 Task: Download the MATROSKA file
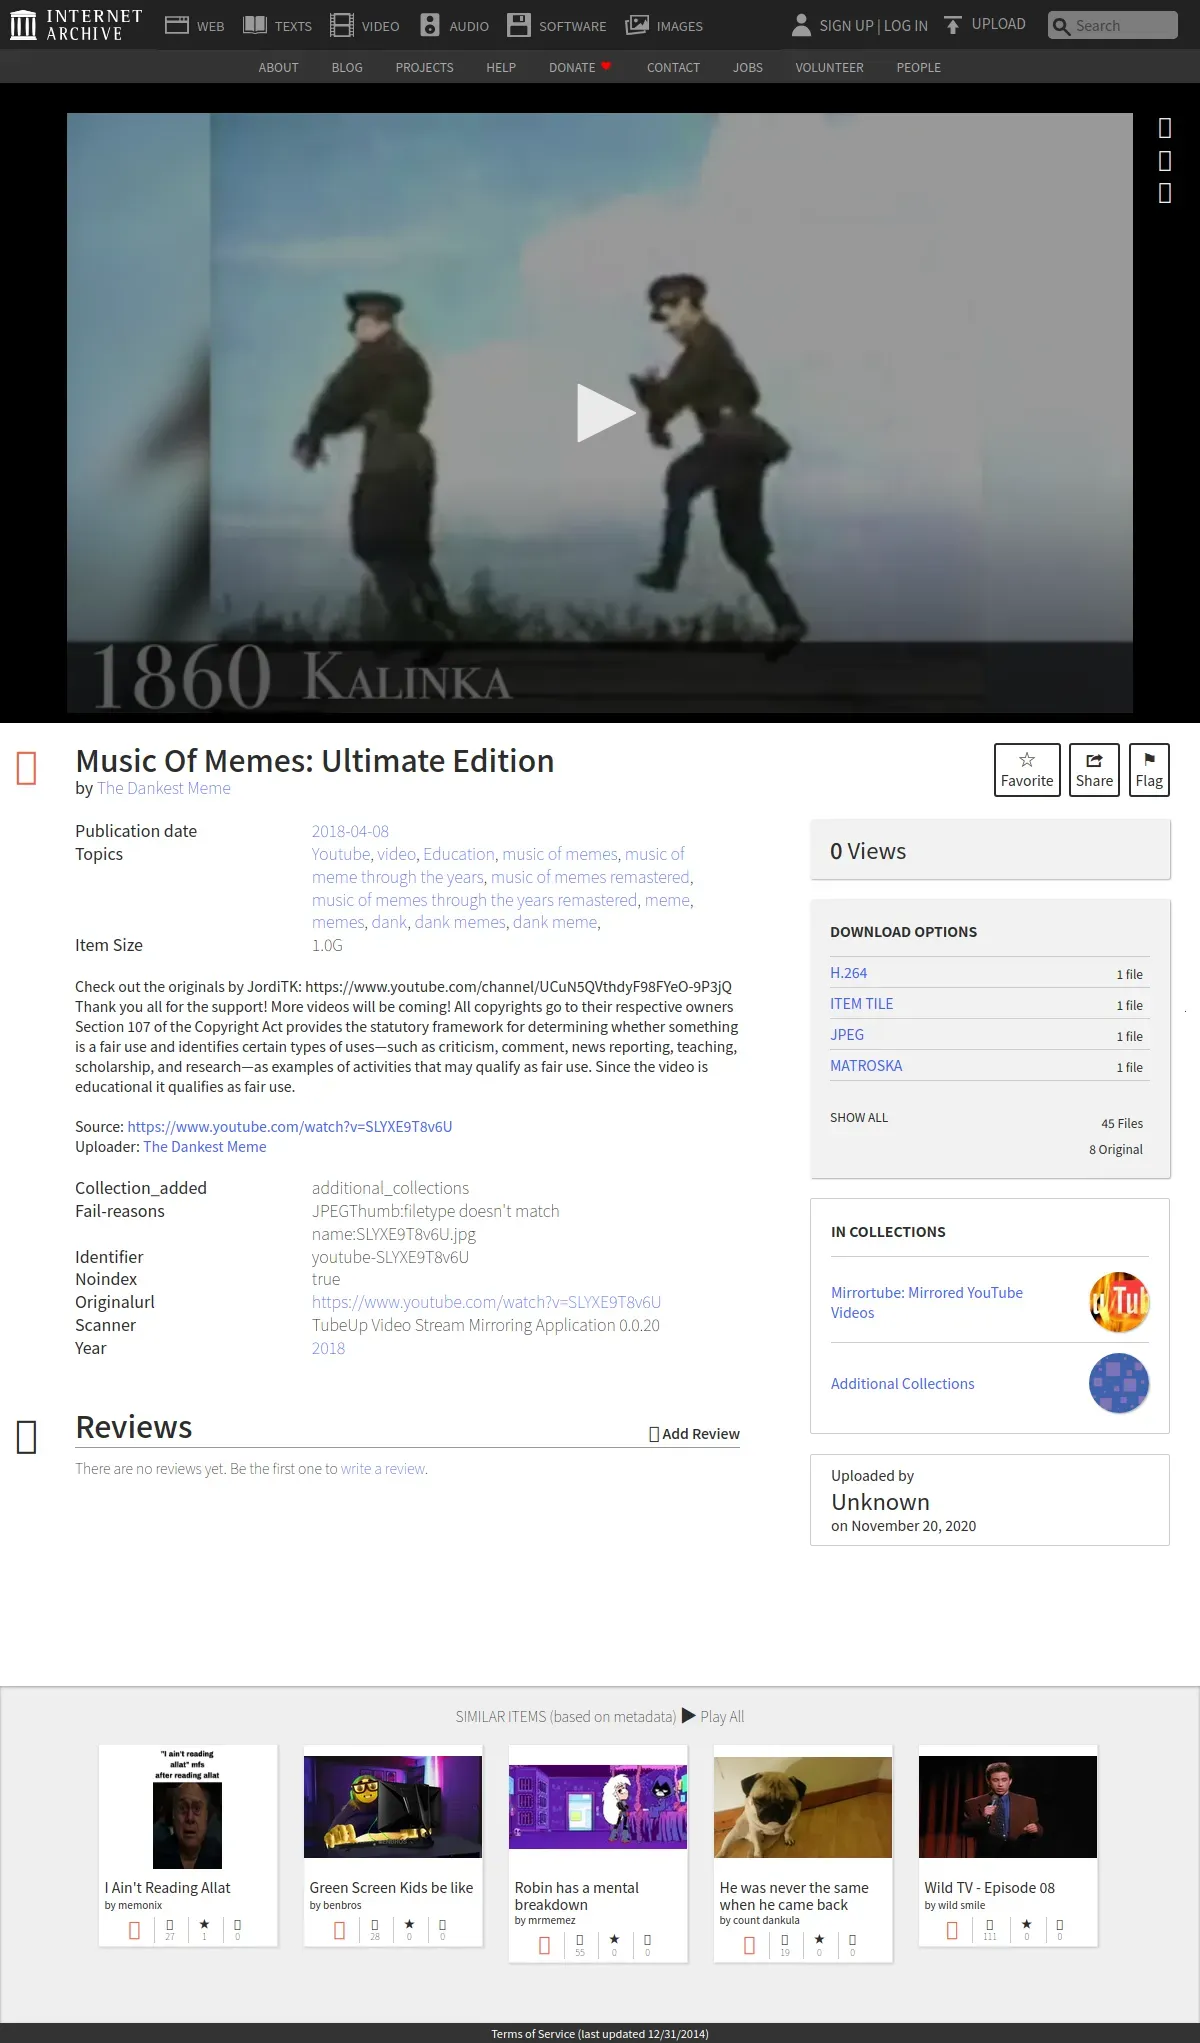point(866,1065)
